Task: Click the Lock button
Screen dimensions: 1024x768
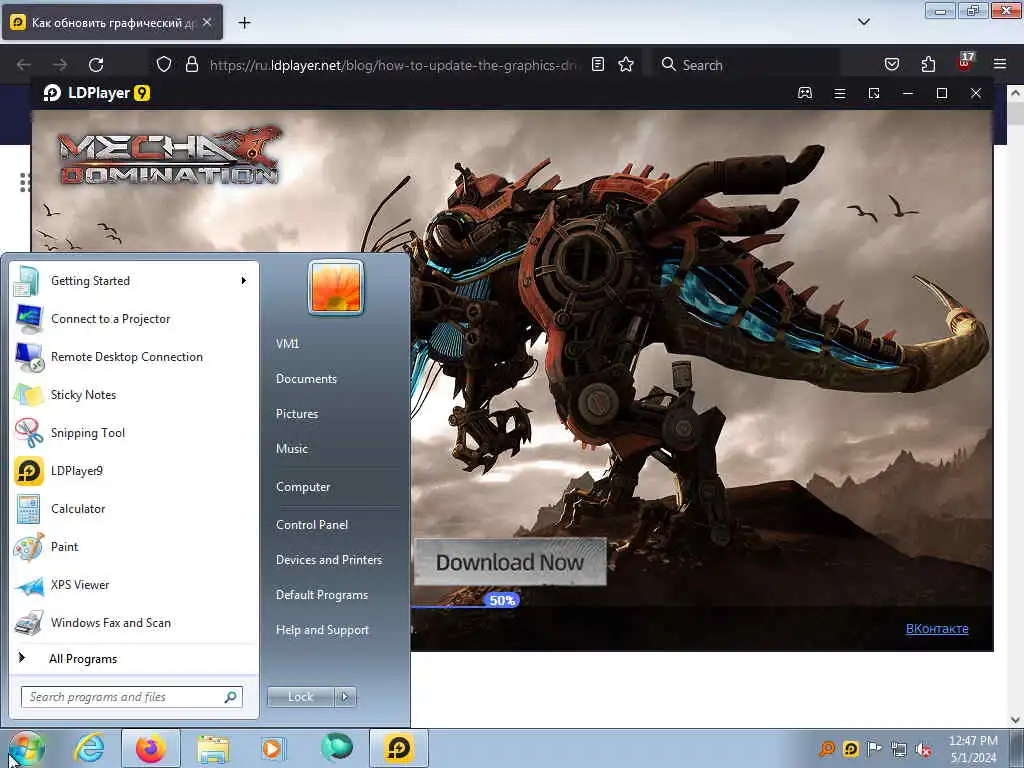Action: click(x=300, y=697)
